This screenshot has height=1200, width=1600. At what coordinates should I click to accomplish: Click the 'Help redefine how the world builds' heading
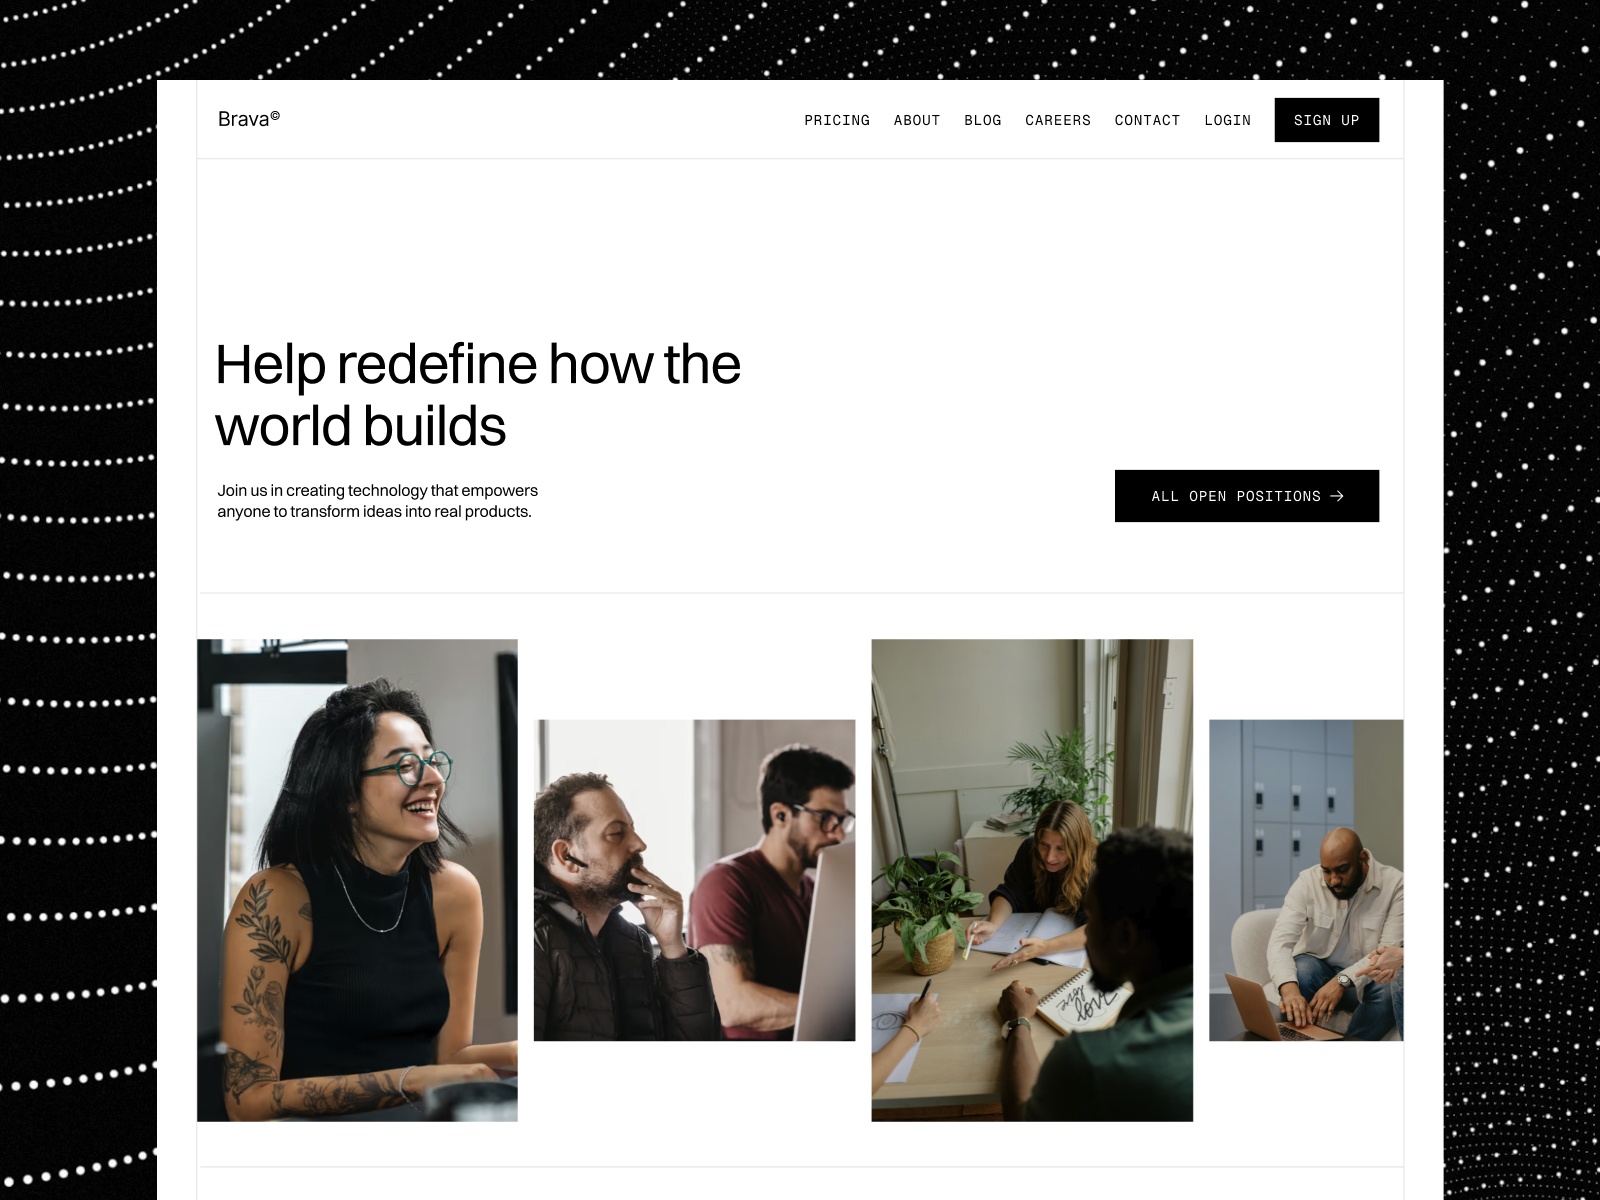(x=478, y=394)
